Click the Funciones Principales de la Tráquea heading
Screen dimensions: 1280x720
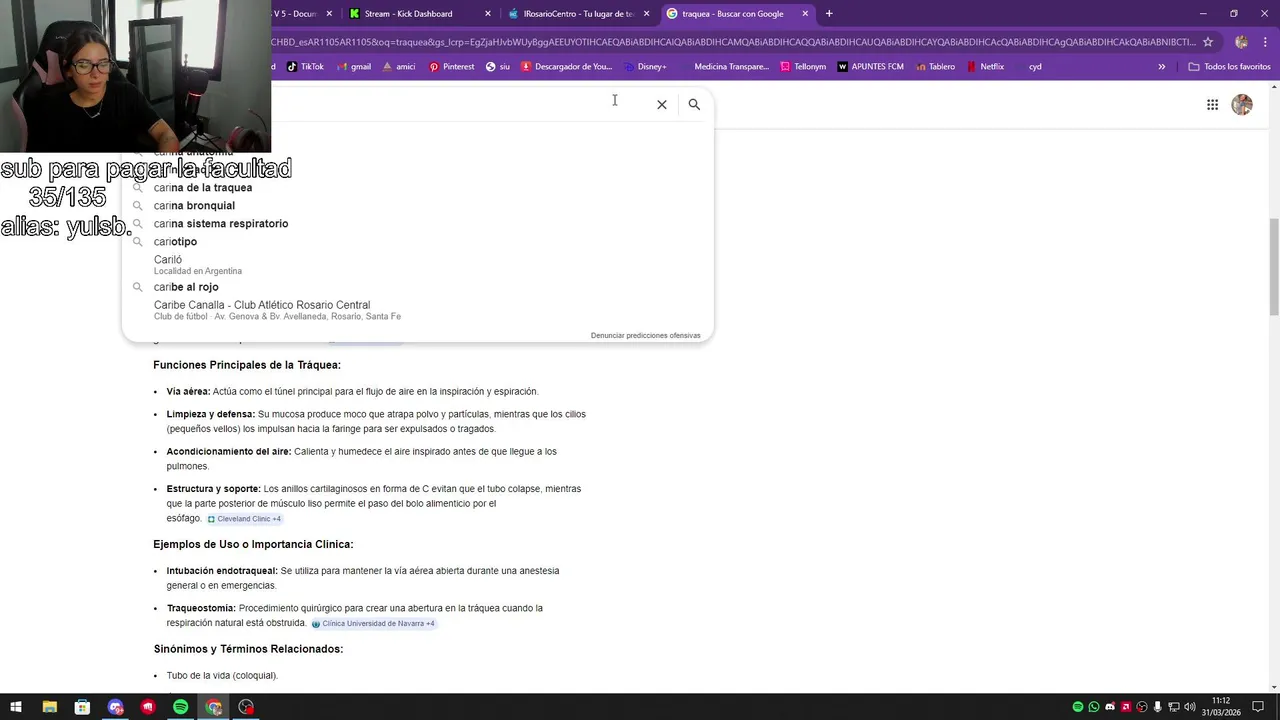click(247, 365)
